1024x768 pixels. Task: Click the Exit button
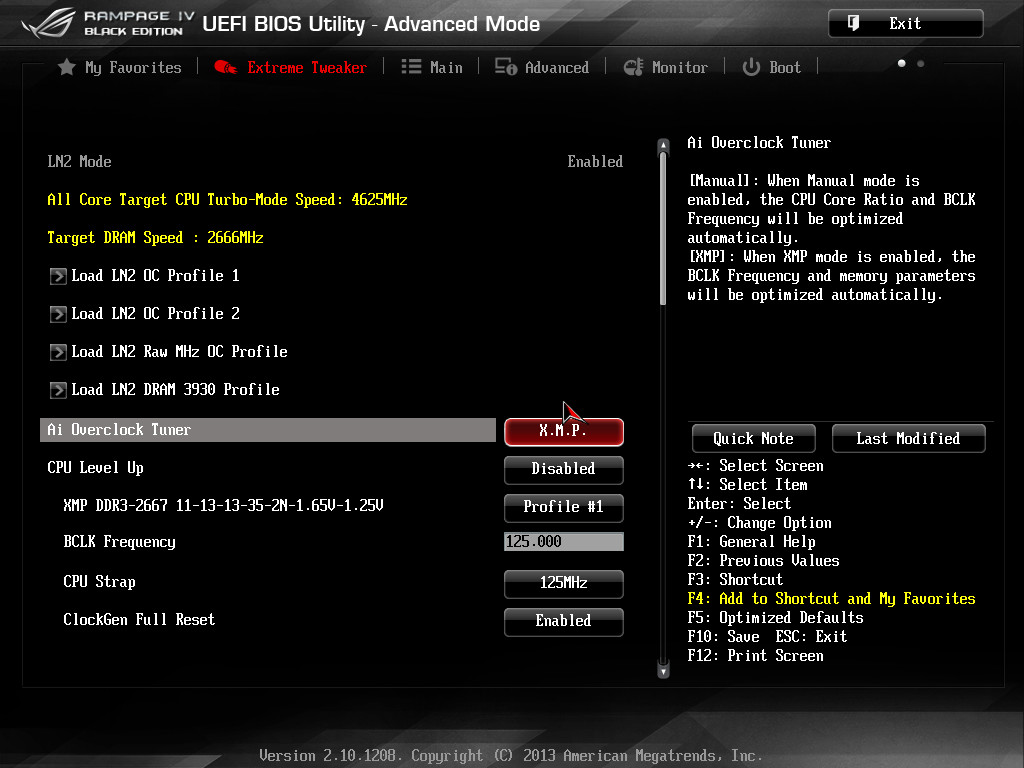pyautogui.click(x=905, y=23)
